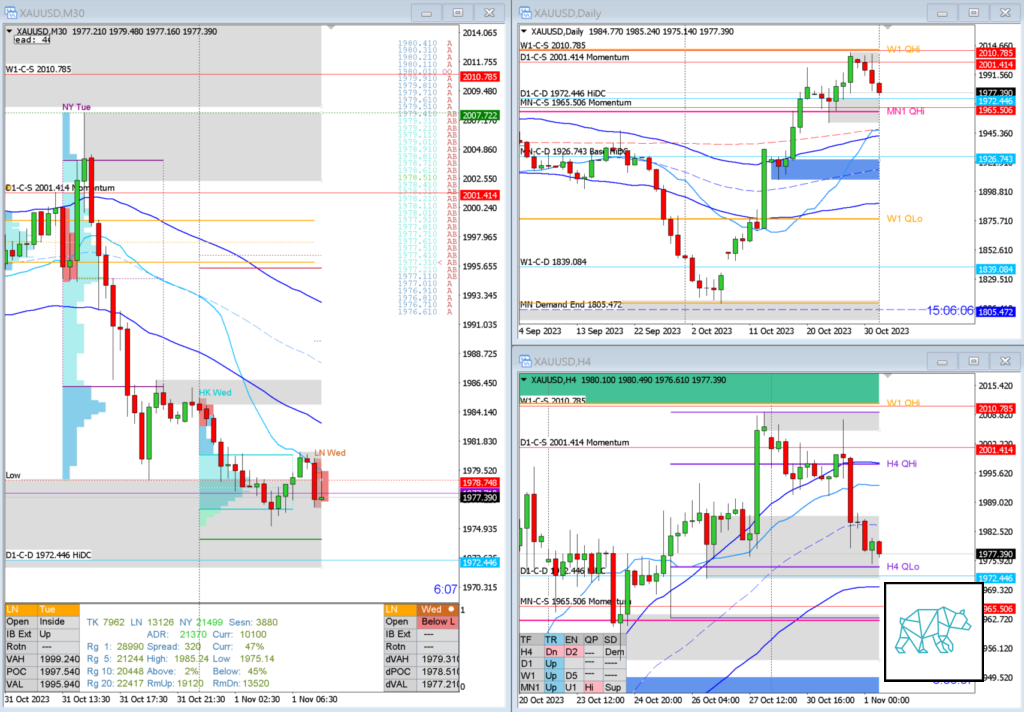Expand the triangle beside XAUUSD,H4 chart header
1024x712 pixels.
pyautogui.click(x=524, y=380)
